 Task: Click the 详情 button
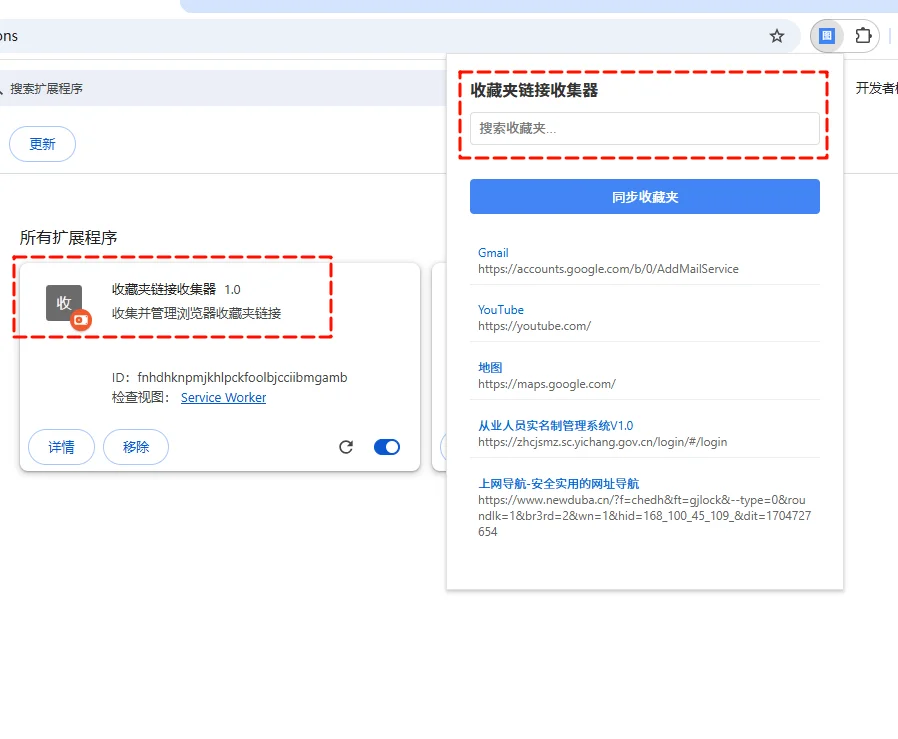(x=61, y=447)
